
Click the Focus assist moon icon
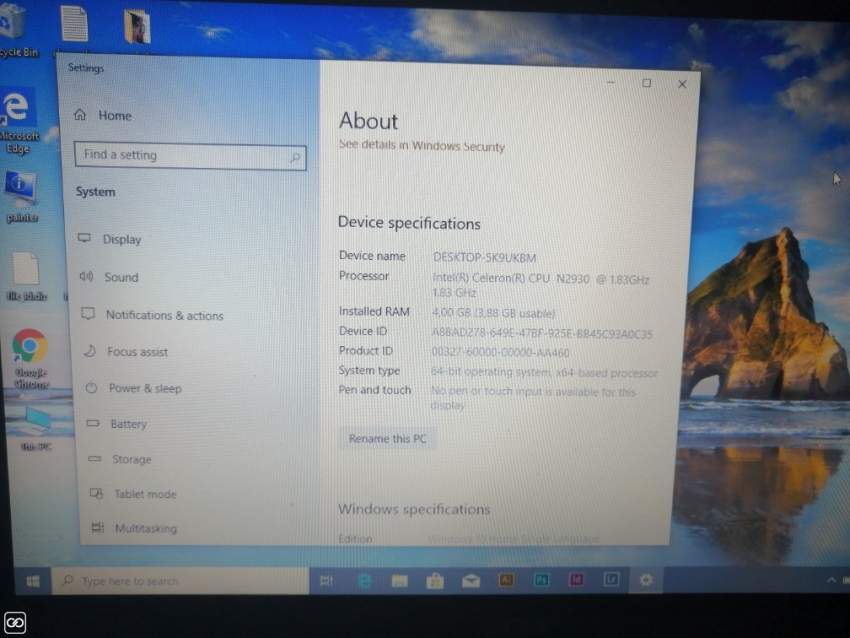pyautogui.click(x=88, y=351)
